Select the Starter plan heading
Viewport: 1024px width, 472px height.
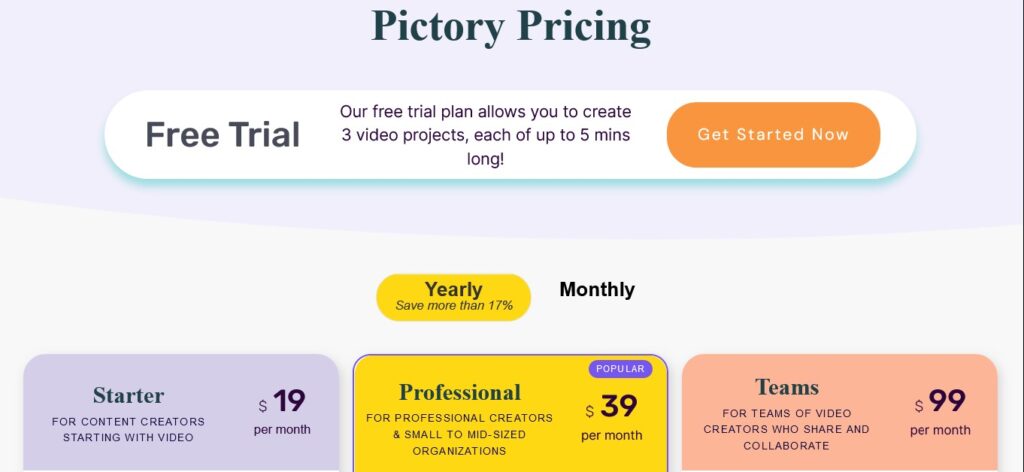coord(128,395)
